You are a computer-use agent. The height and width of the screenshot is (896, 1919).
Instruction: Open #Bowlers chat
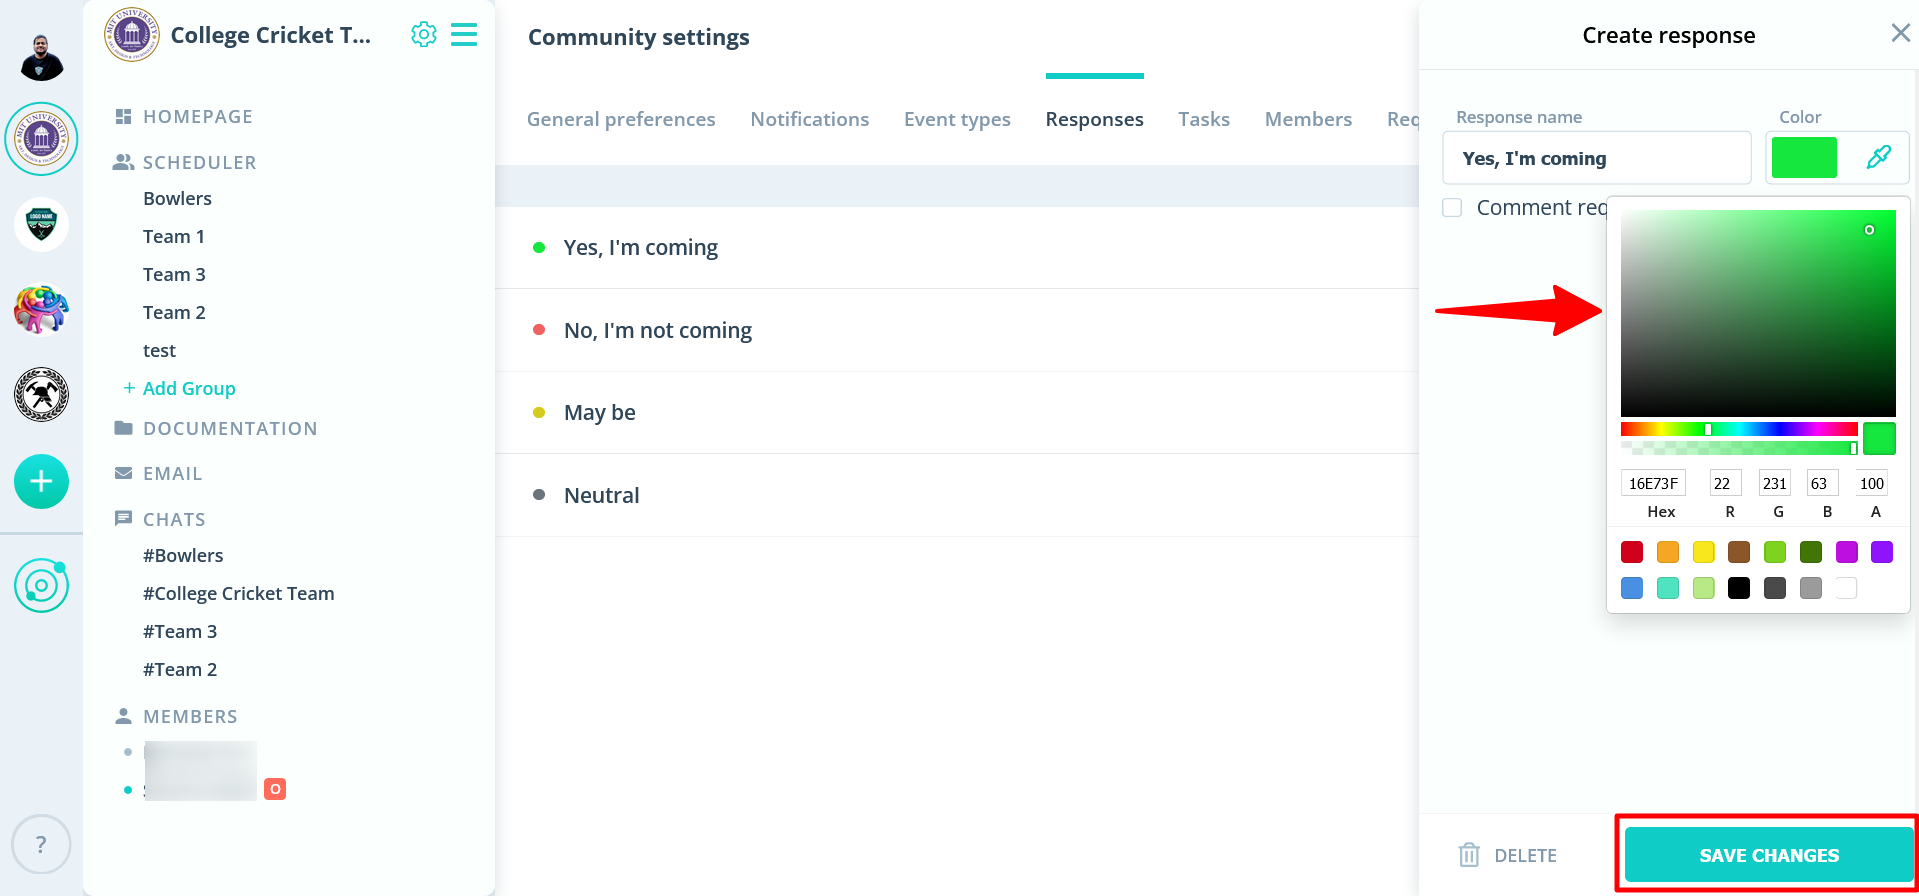pyautogui.click(x=183, y=555)
